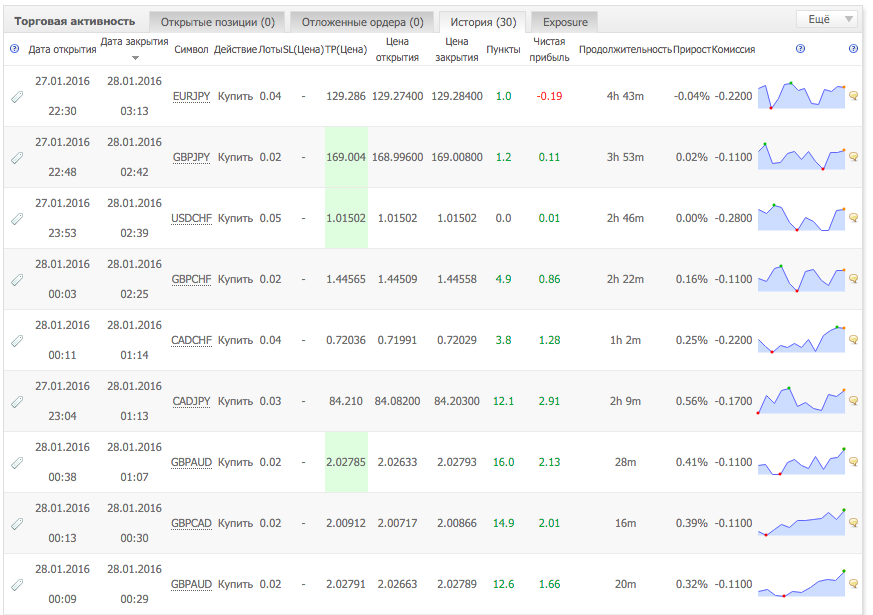This screenshot has height=615, width=873.
Task: Open the EURJPY symbol link
Action: coord(192,96)
